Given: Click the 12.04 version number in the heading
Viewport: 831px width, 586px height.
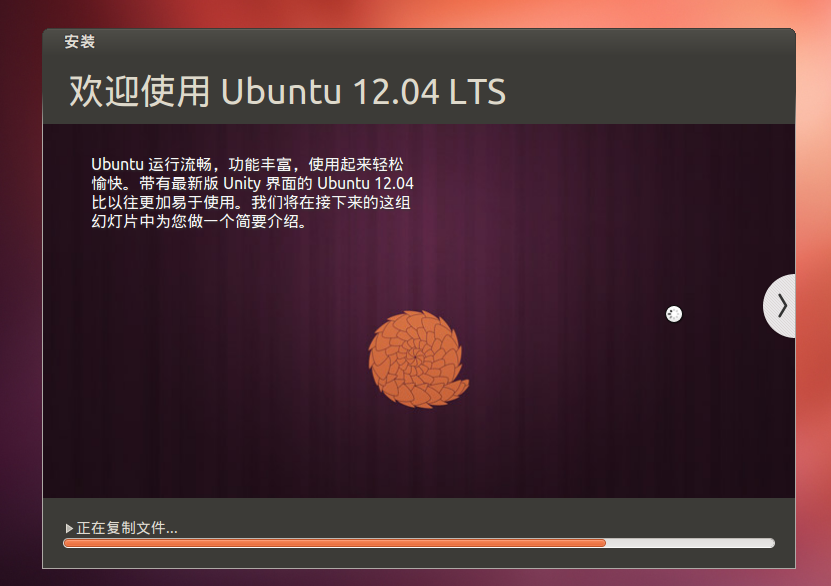Looking at the screenshot, I should click(396, 91).
